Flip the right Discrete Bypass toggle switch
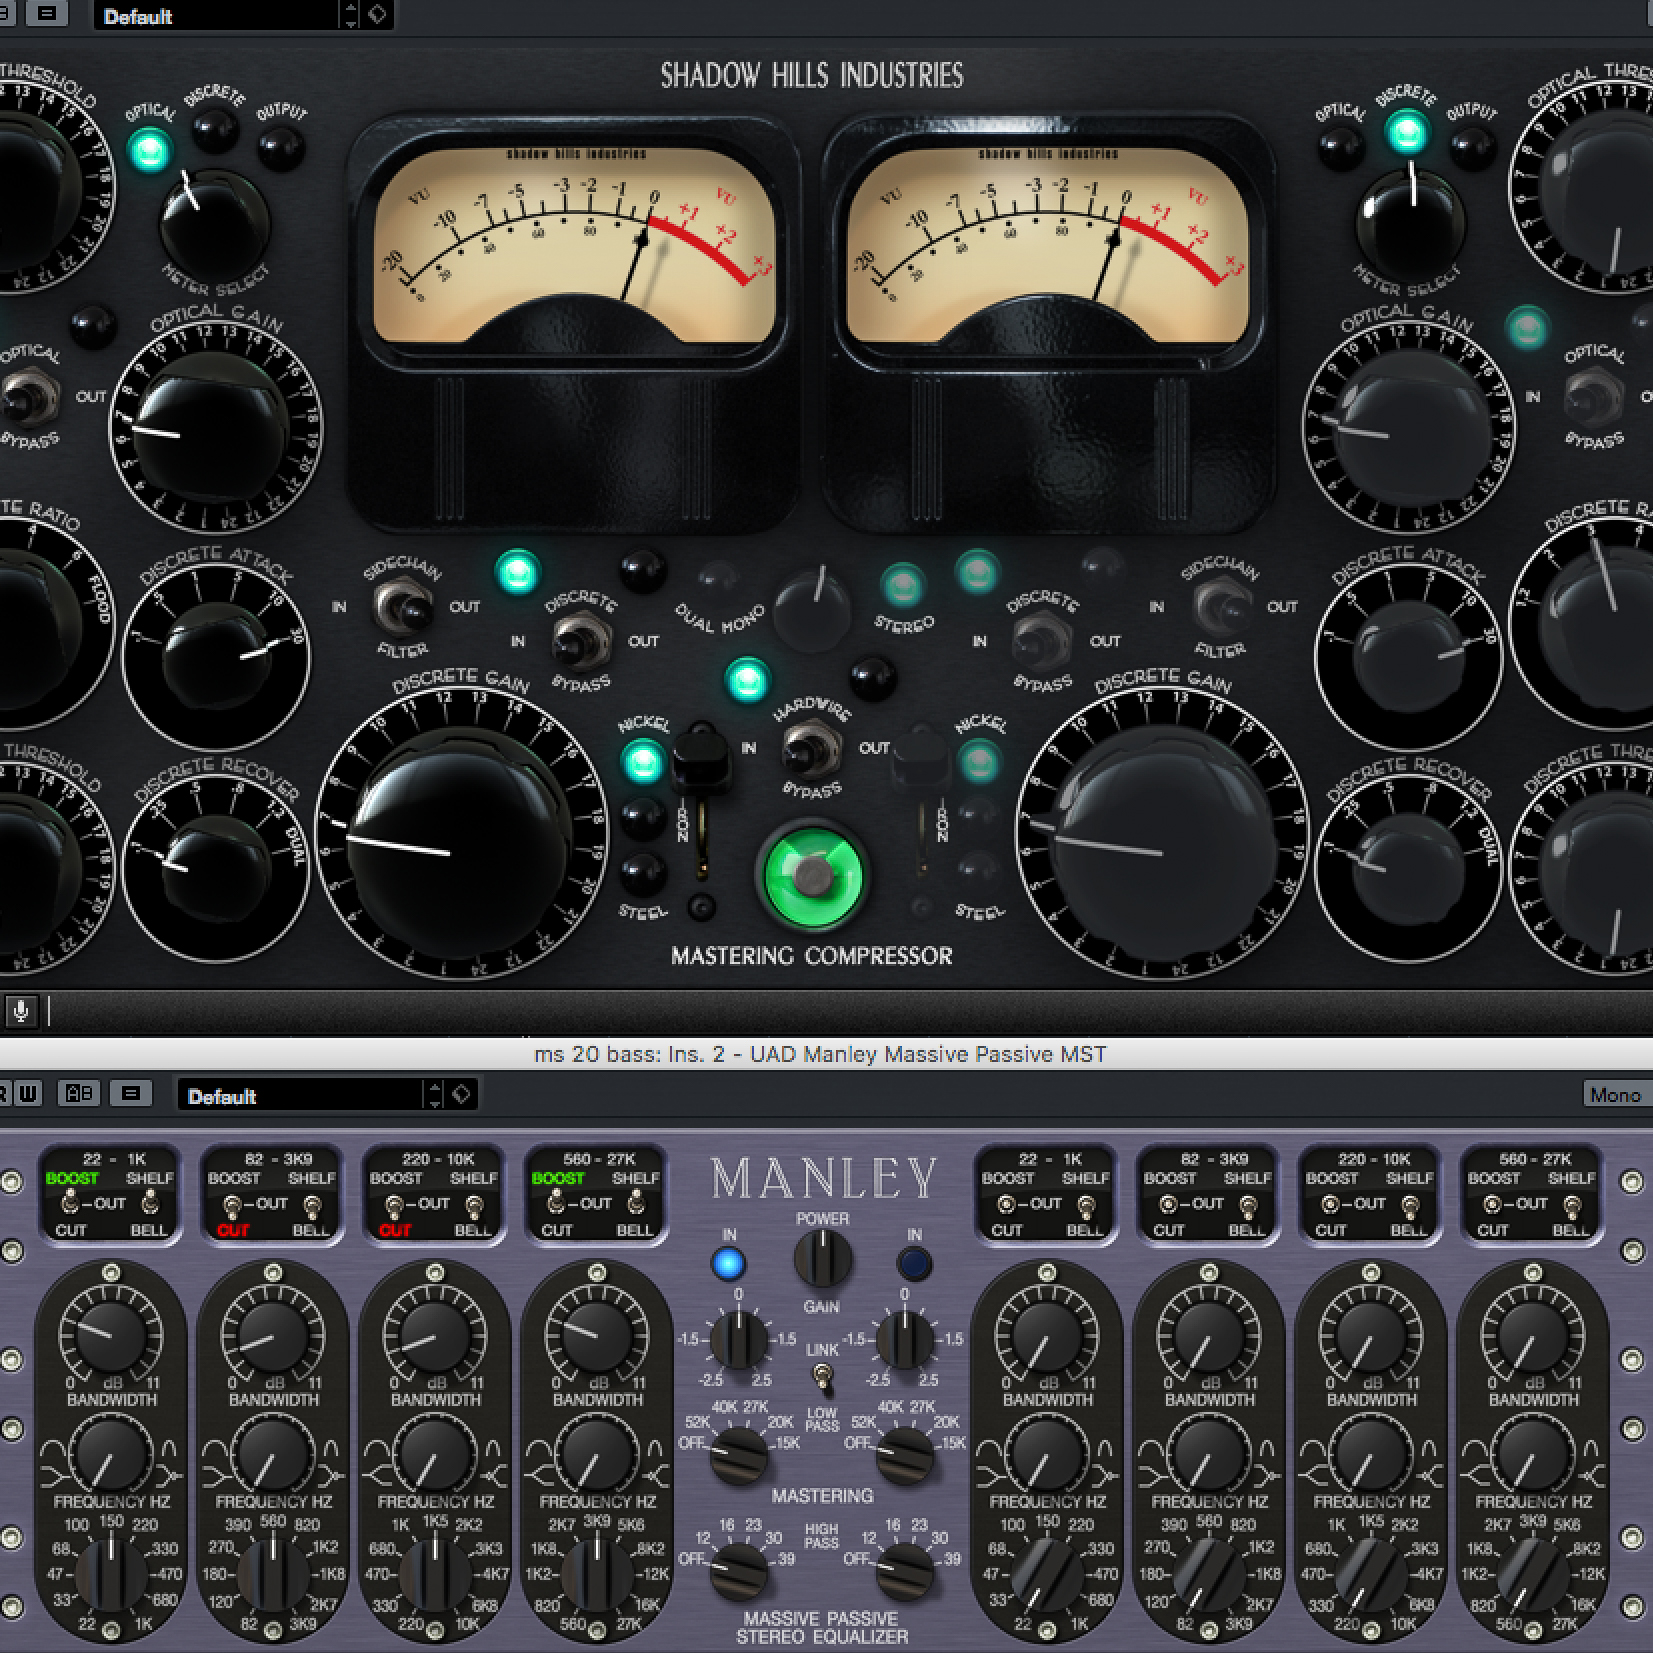Viewport: 1653px width, 1653px height. 1041,640
